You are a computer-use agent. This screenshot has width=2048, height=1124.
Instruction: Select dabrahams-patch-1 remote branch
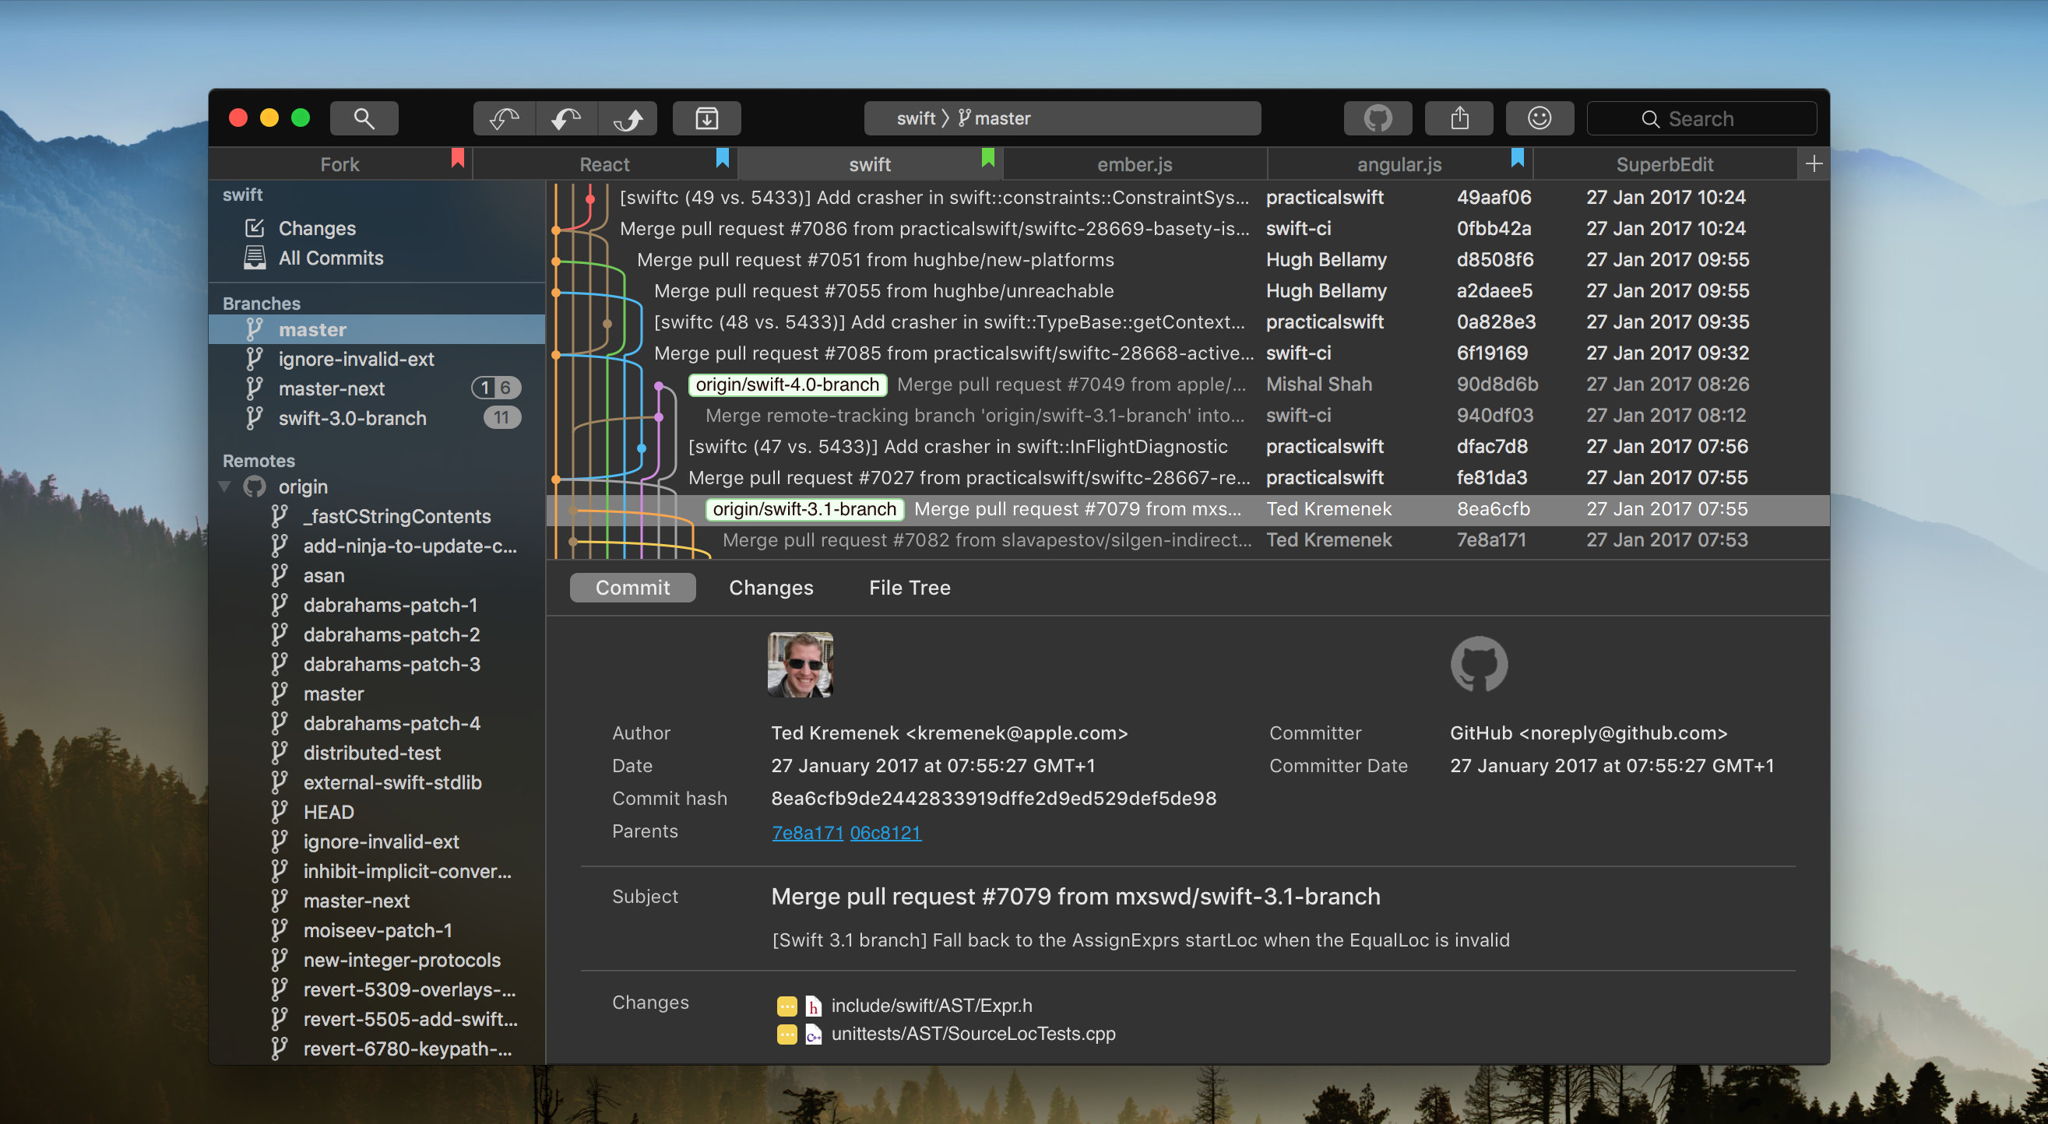pyautogui.click(x=390, y=605)
